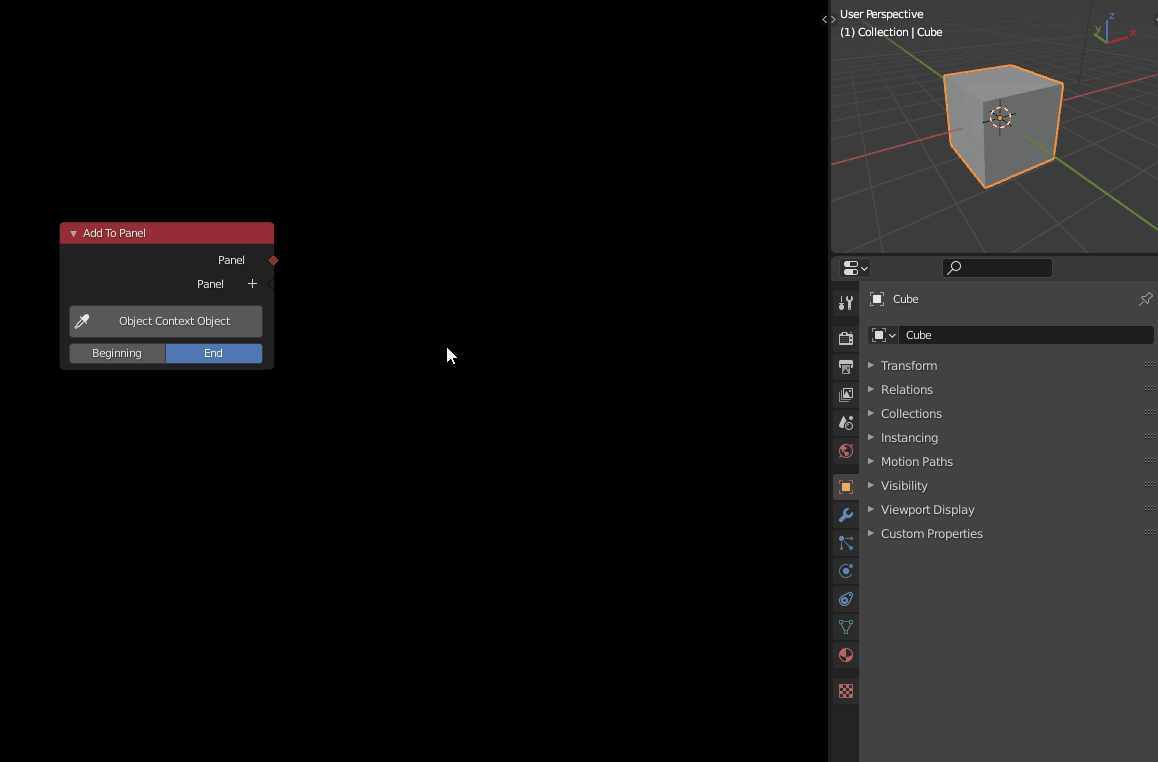Click the Object Context Object eyedropper button
Viewport: 1158px width, 762px height.
point(82,321)
